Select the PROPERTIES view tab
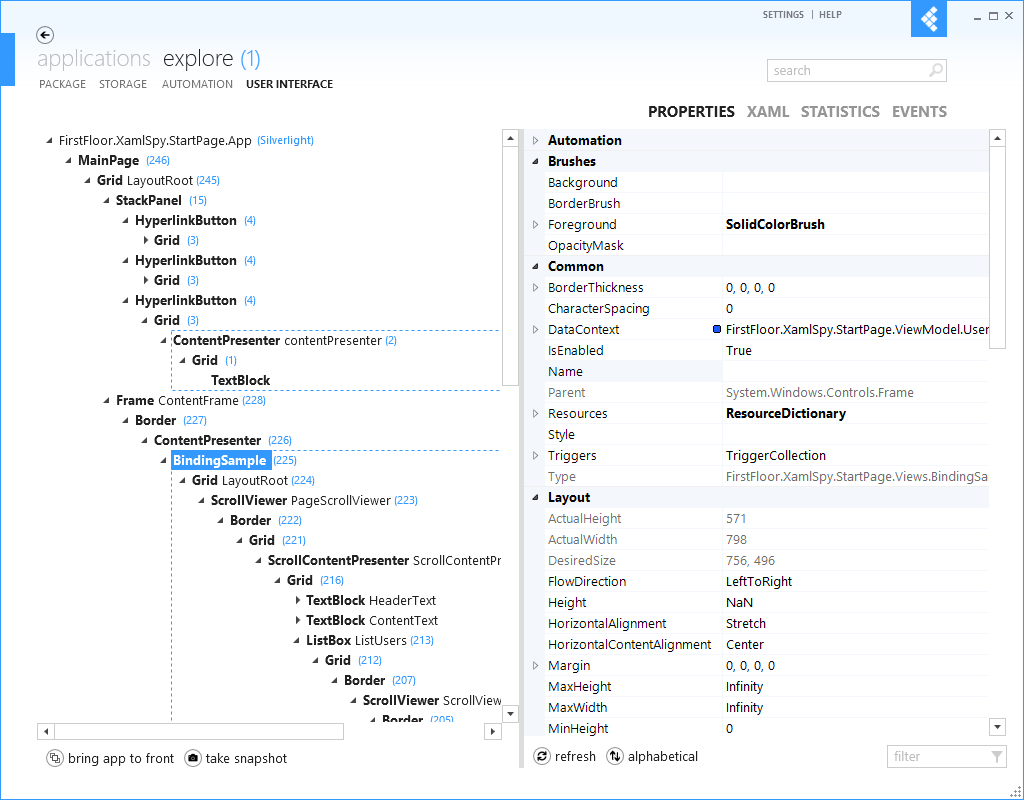Screen dimensions: 1024x800 [x=691, y=112]
